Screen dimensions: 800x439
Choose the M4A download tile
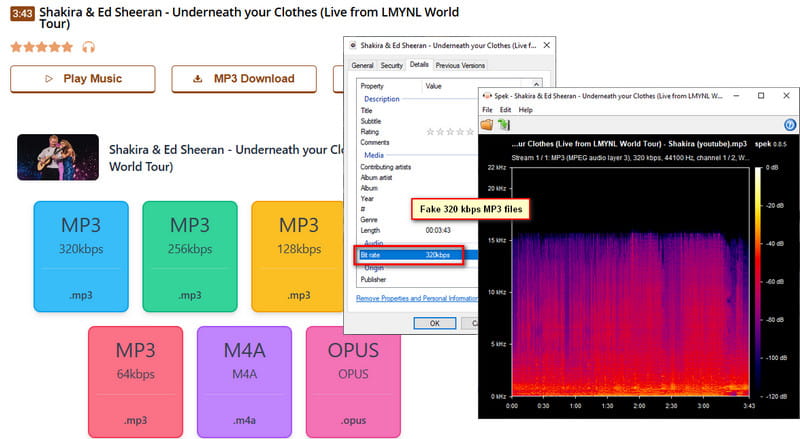point(244,382)
